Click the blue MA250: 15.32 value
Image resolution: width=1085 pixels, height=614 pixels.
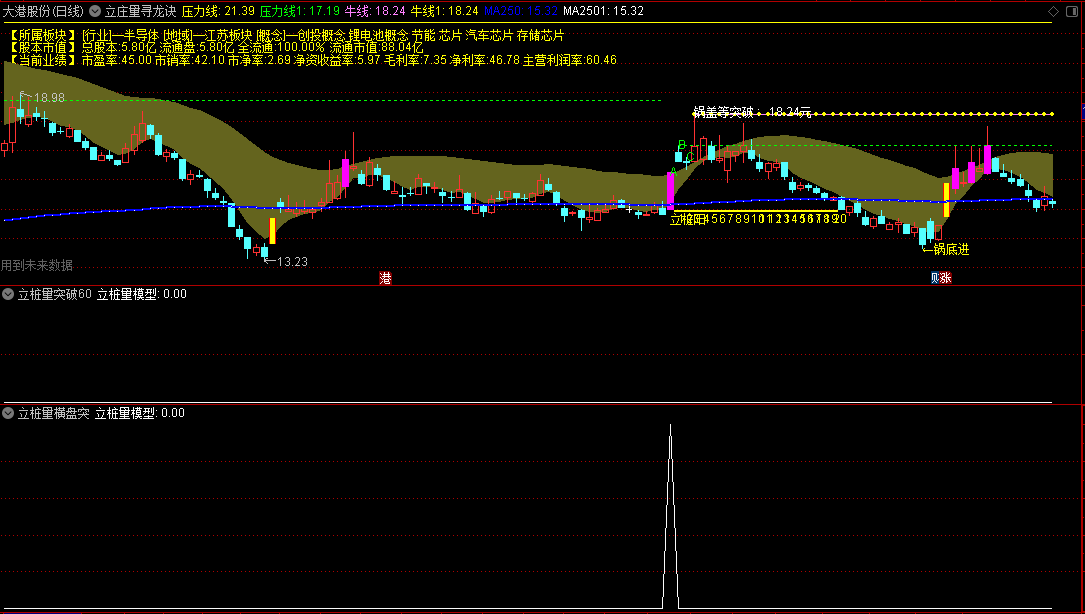coord(521,11)
